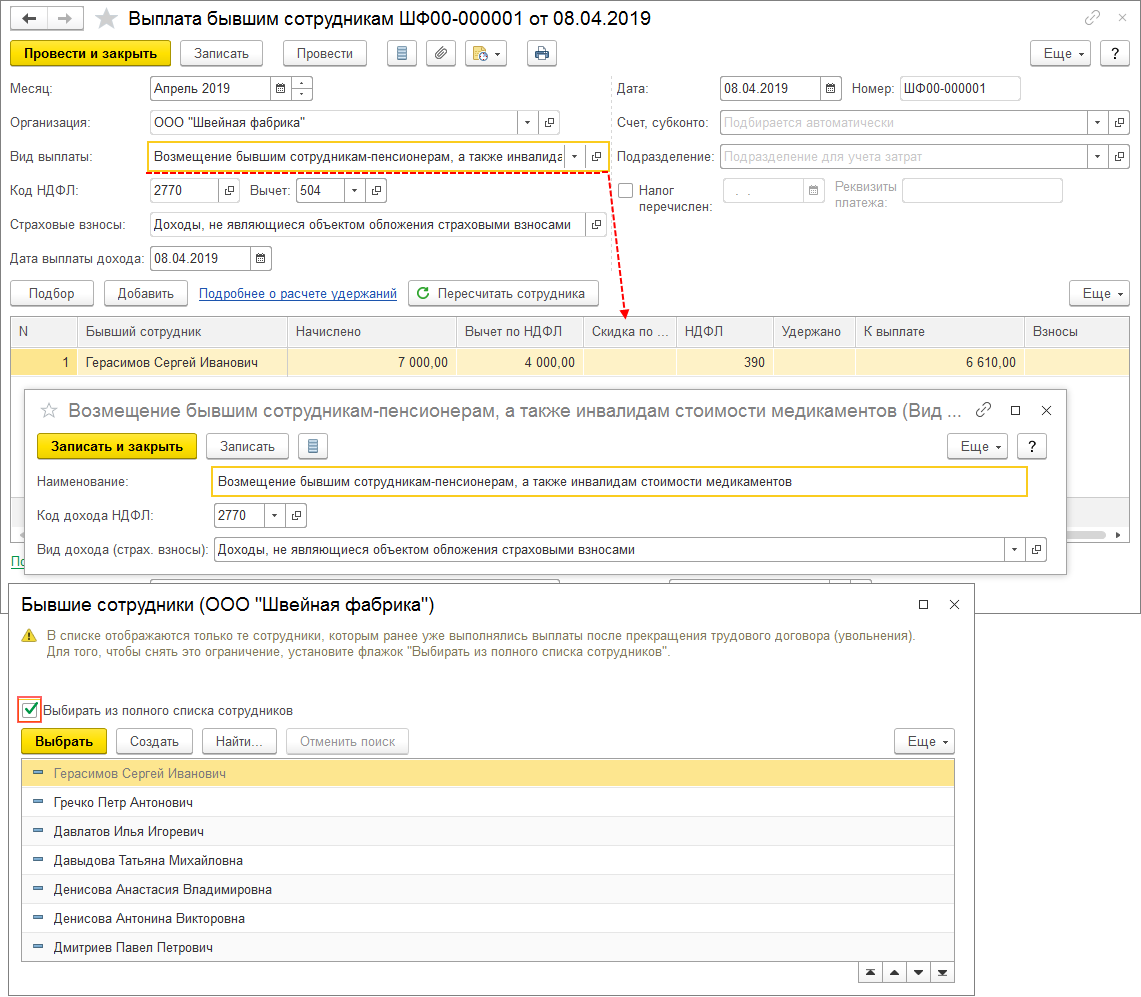Add document to favorites with the star icon
1141x997 pixels.
(x=106, y=19)
